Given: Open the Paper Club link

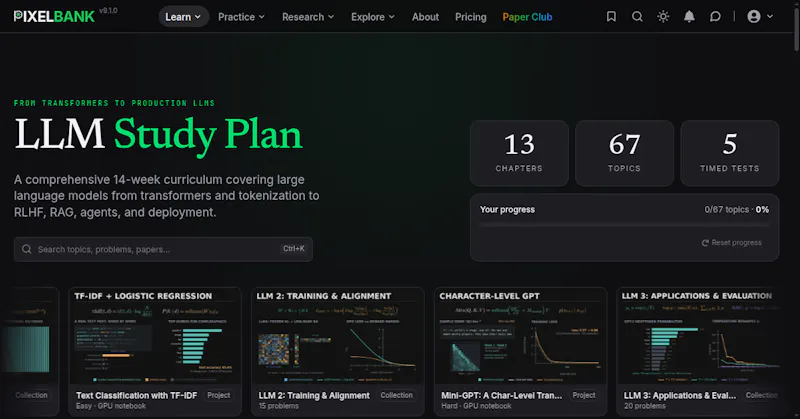Looking at the screenshot, I should pyautogui.click(x=527, y=17).
